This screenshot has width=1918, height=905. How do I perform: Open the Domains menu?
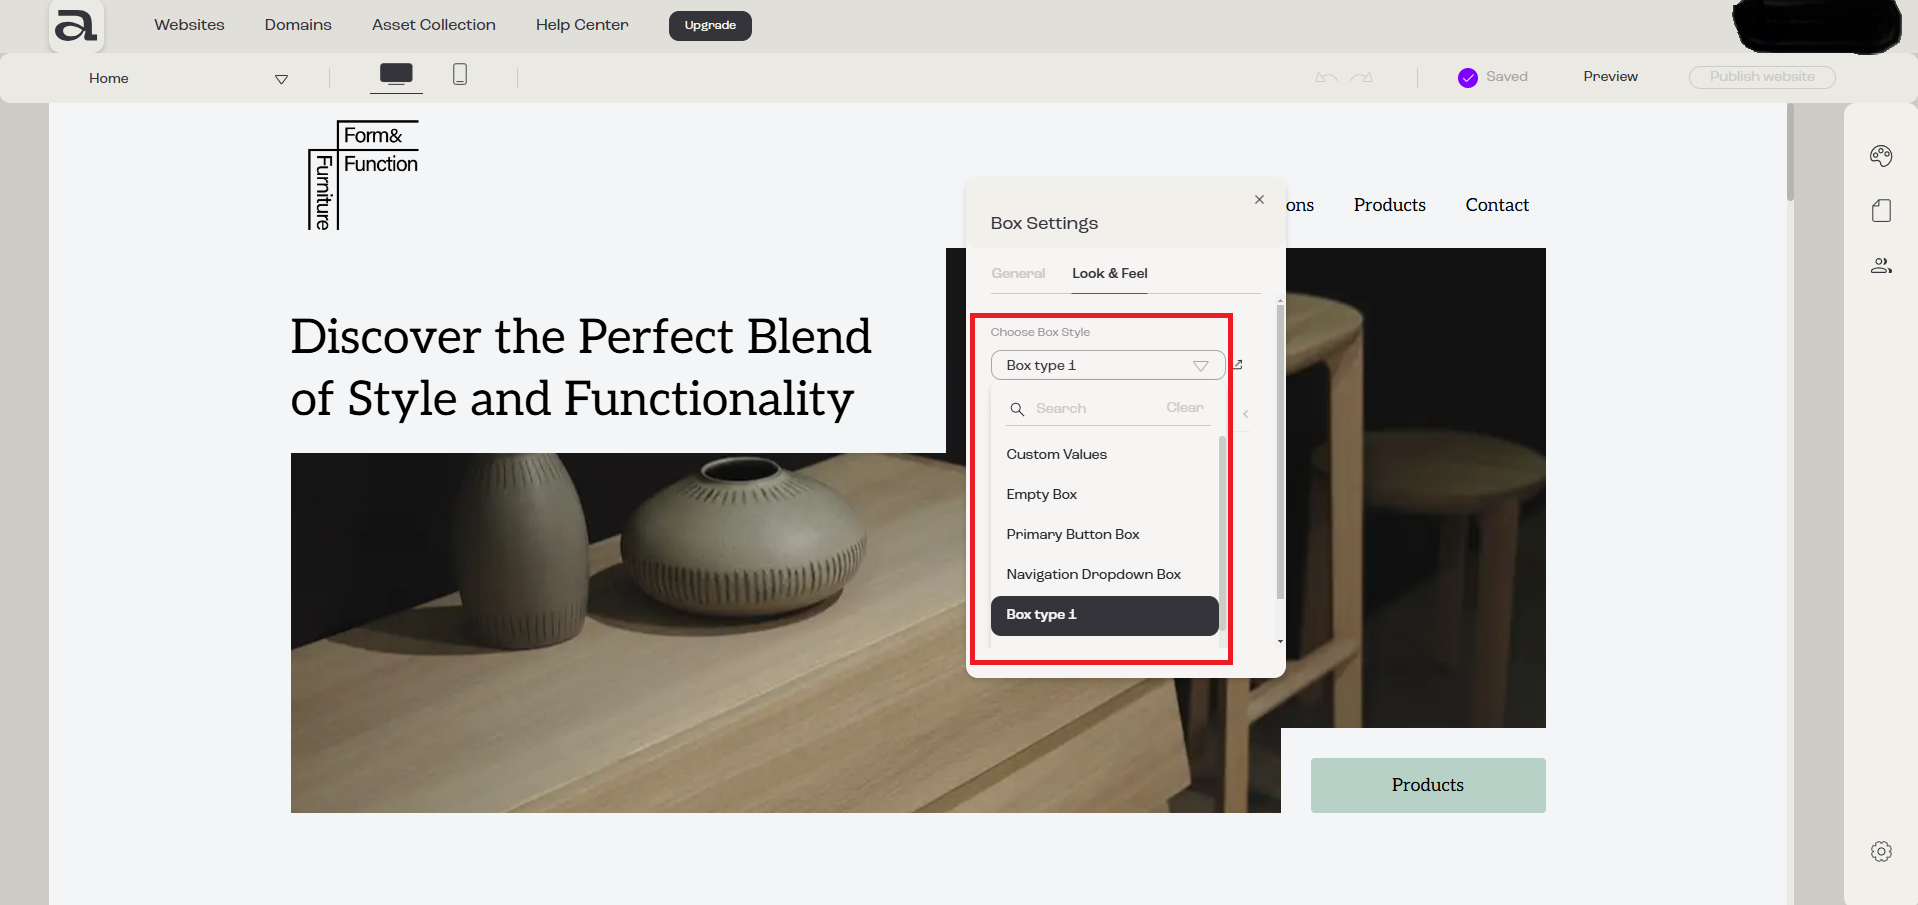click(298, 25)
